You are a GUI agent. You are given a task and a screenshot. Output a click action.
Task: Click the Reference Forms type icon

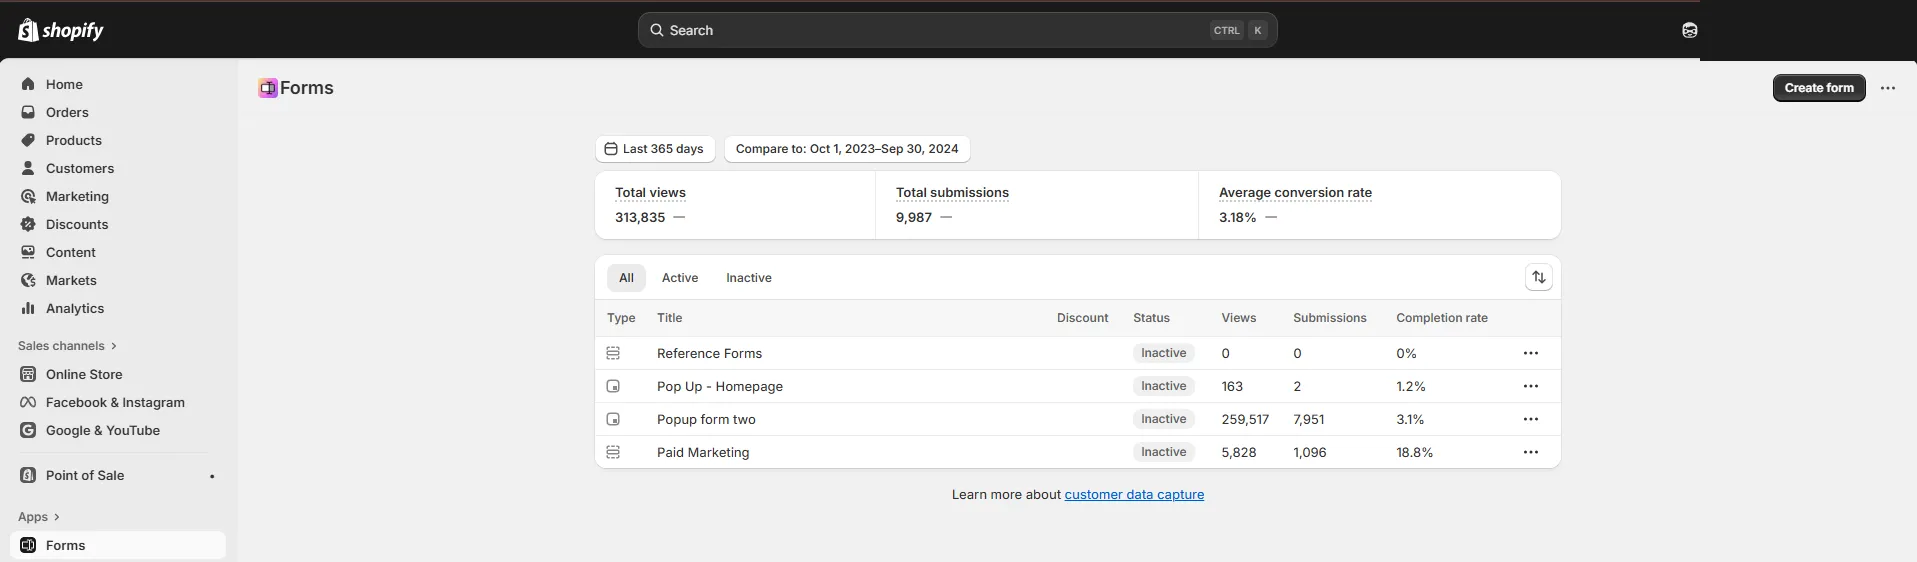(x=613, y=353)
